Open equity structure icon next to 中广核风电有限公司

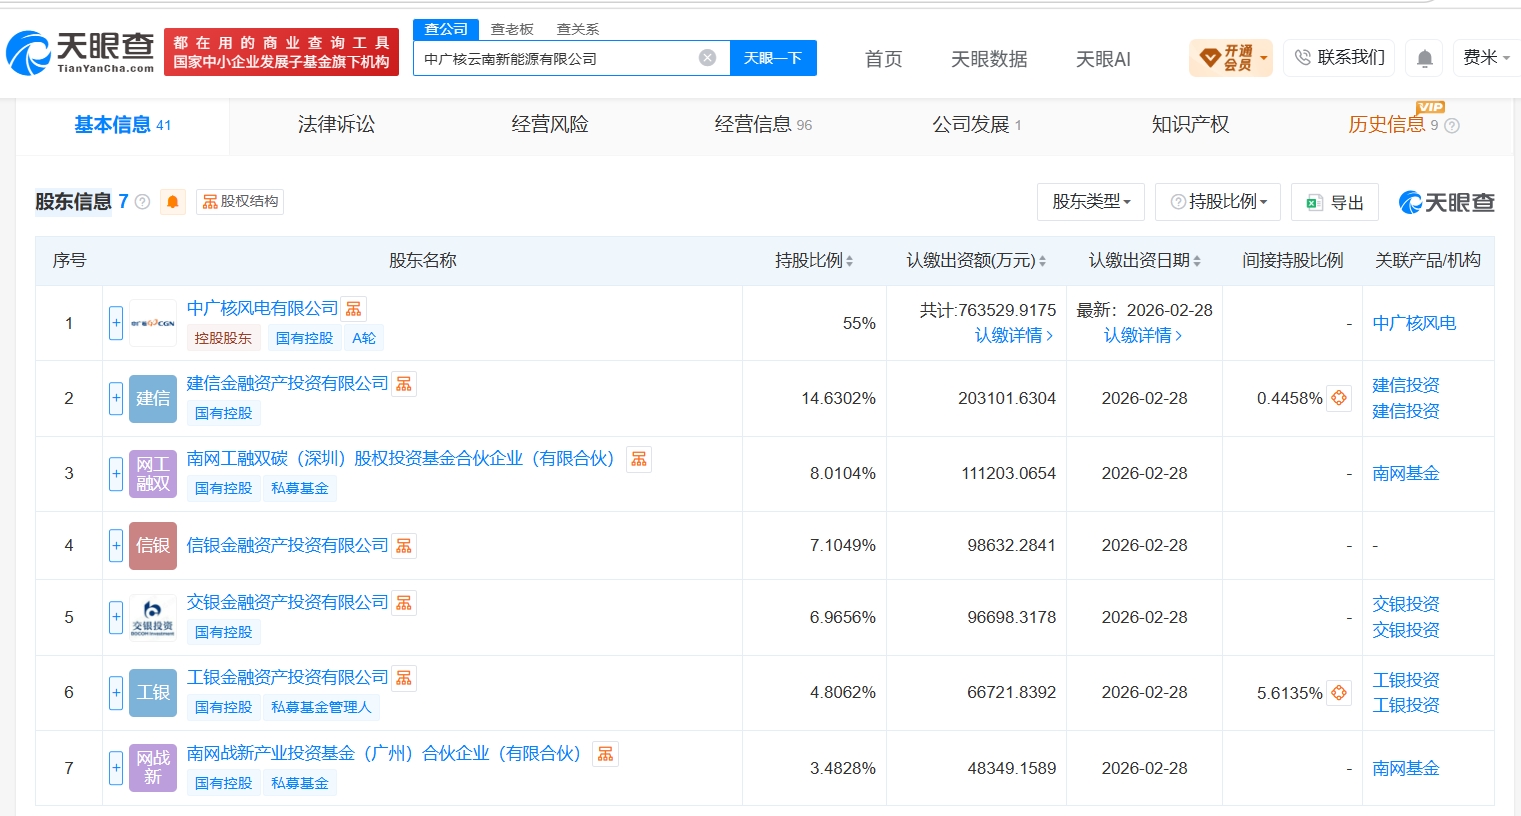pyautogui.click(x=354, y=309)
